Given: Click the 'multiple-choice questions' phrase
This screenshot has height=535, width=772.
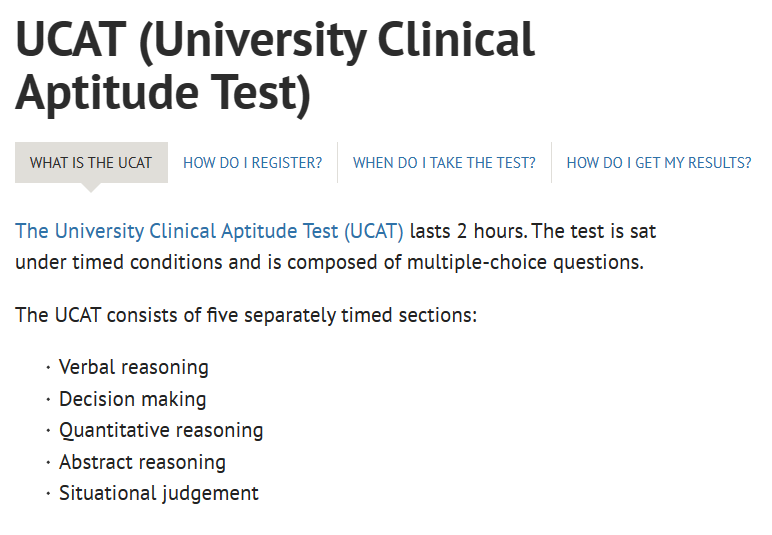Looking at the screenshot, I should pos(525,262).
